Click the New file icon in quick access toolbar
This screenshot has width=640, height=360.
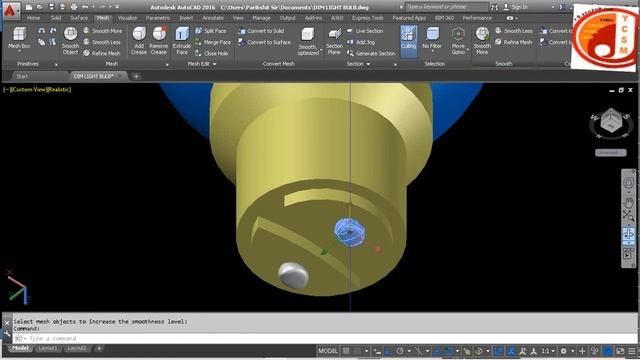pyautogui.click(x=29, y=7)
